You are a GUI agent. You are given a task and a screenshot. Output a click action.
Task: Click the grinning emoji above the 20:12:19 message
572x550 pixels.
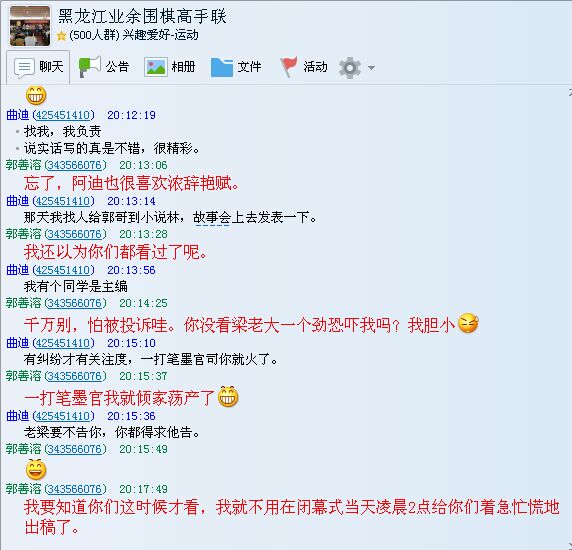point(36,95)
